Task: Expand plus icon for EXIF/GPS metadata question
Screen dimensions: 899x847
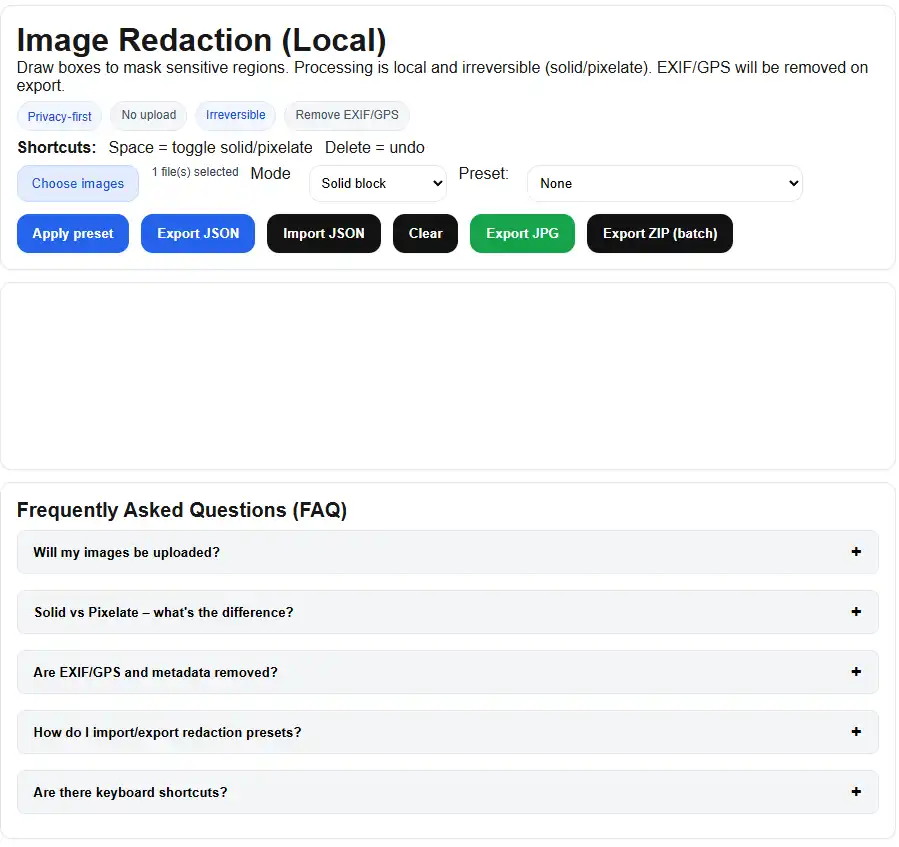Action: coord(855,672)
